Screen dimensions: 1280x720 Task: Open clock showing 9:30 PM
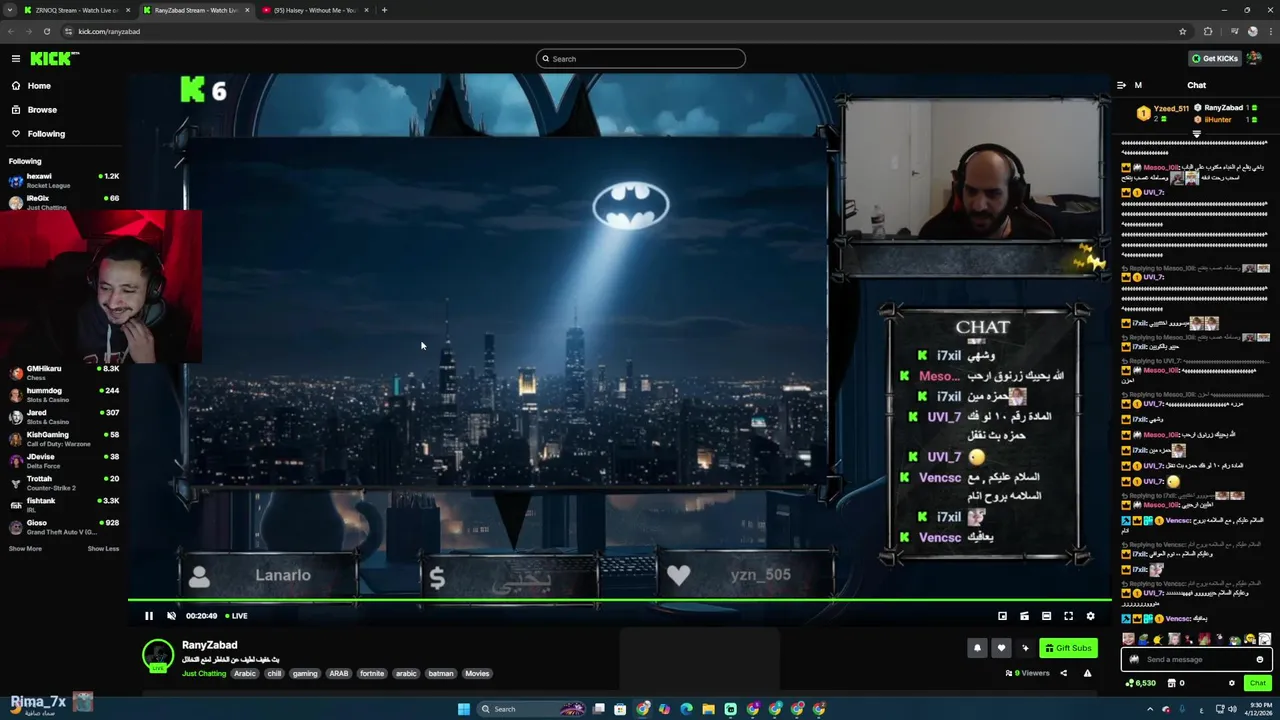coord(1259,709)
